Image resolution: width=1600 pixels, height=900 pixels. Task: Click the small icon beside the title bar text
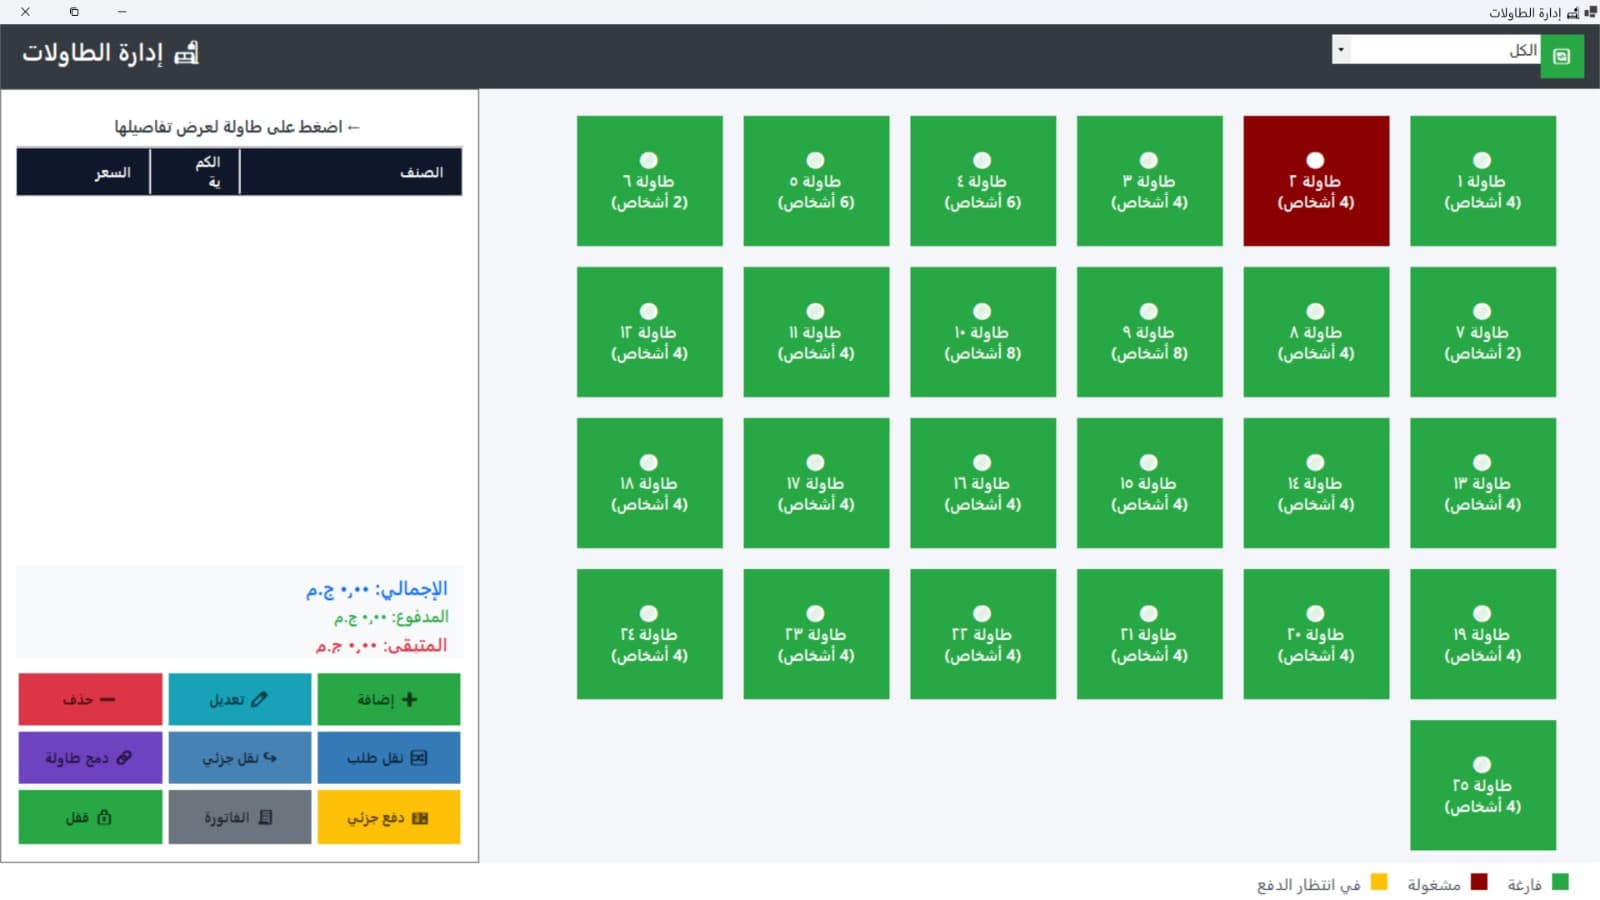[1573, 13]
